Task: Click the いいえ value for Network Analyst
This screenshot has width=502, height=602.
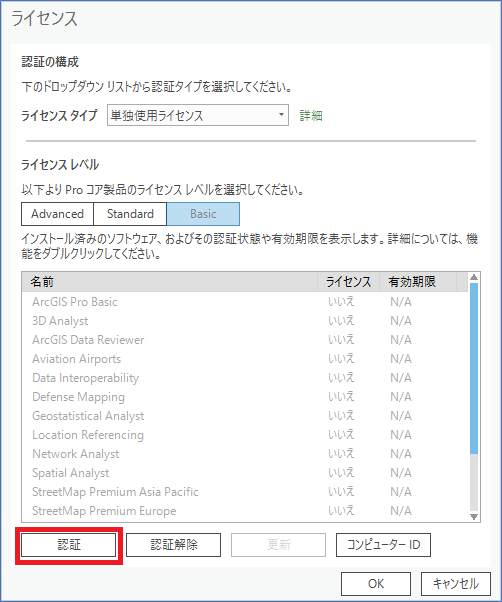Action: point(341,454)
